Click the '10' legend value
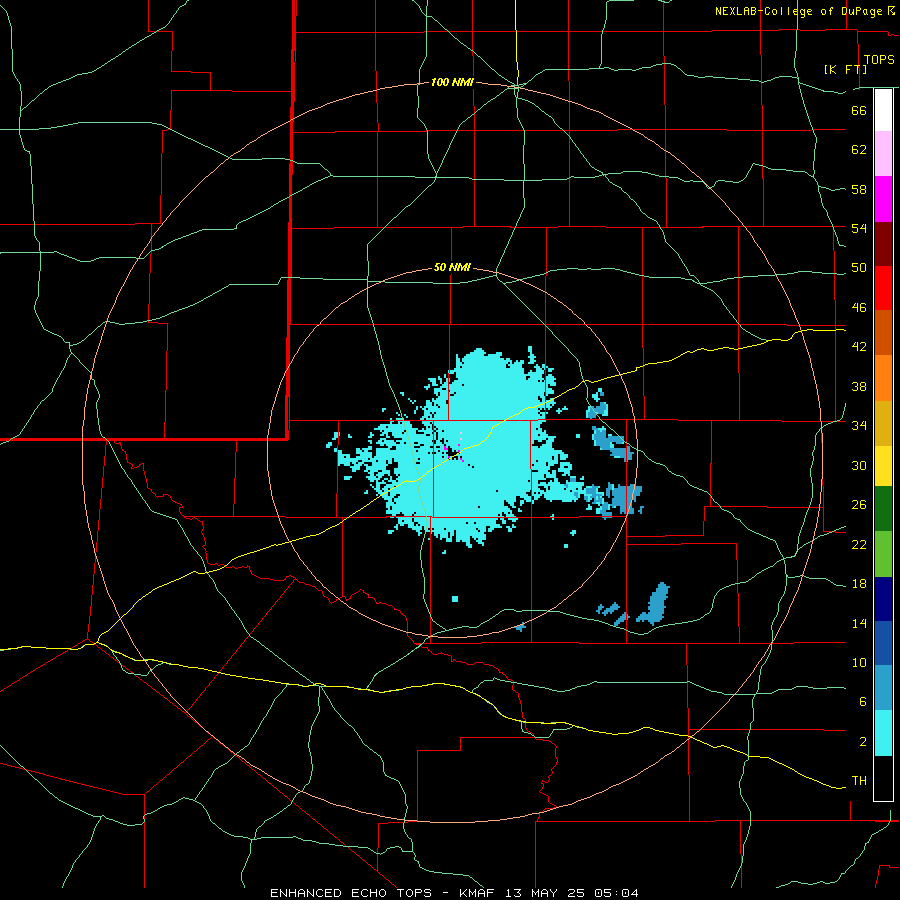 pos(859,662)
